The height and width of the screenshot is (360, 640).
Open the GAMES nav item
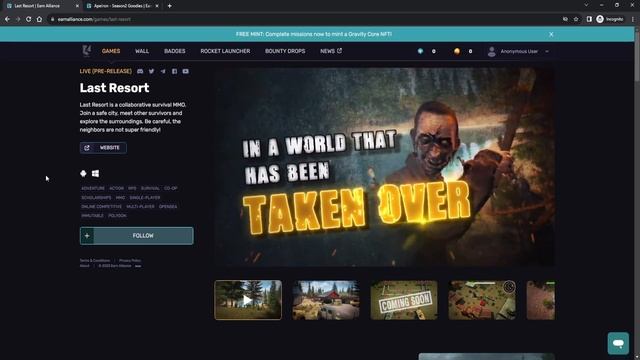point(111,51)
